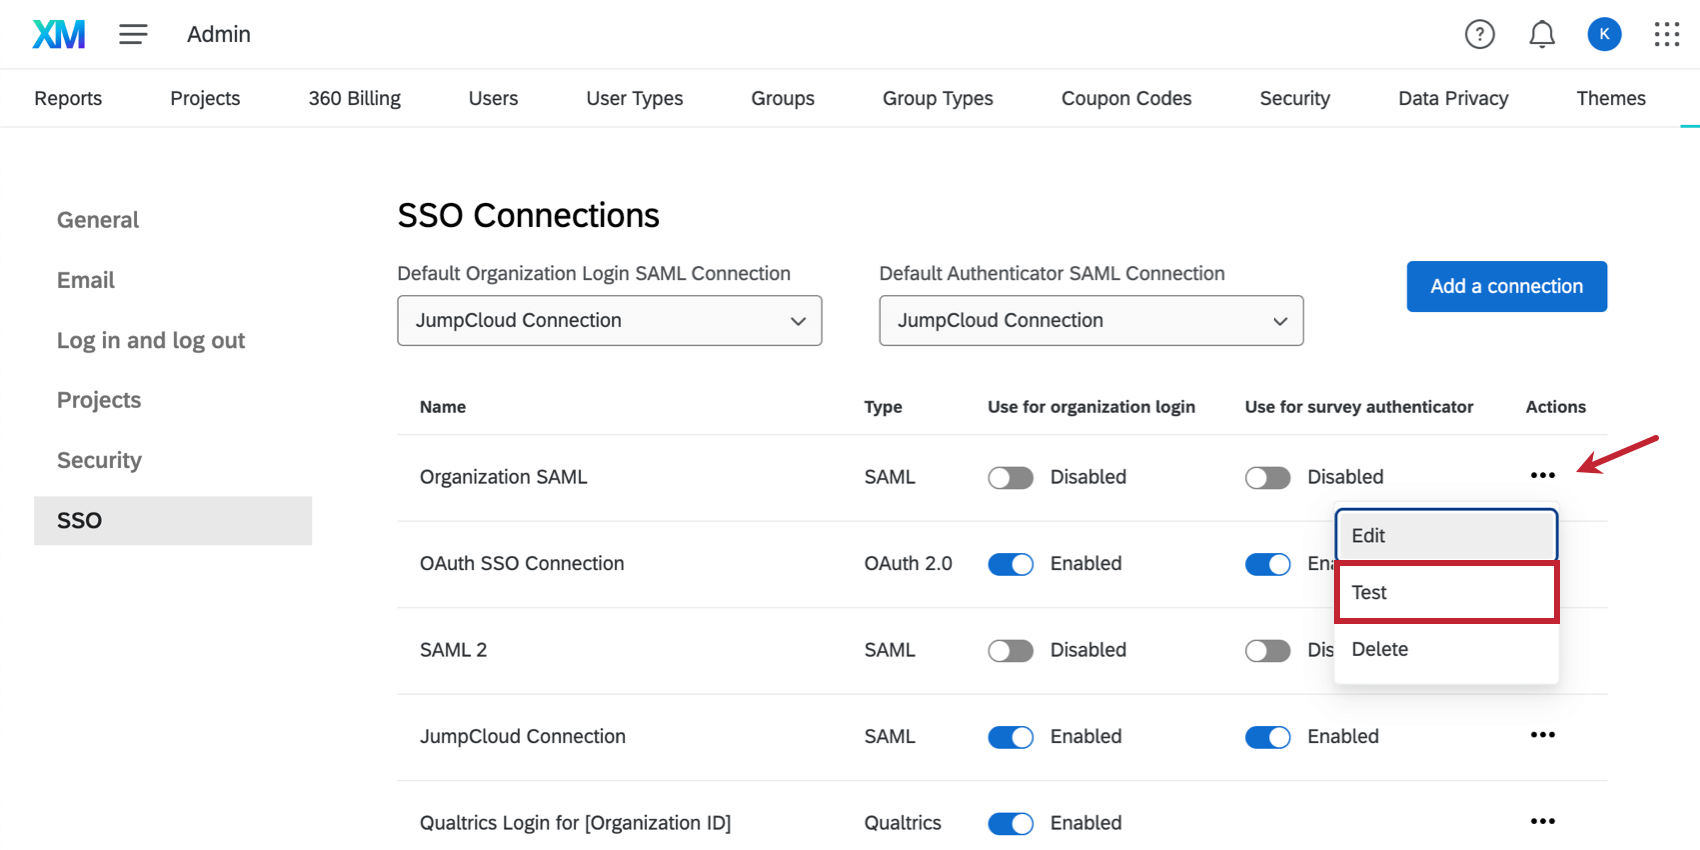Image resolution: width=1700 pixels, height=850 pixels.
Task: Open the app switcher grid icon
Action: [x=1667, y=34]
